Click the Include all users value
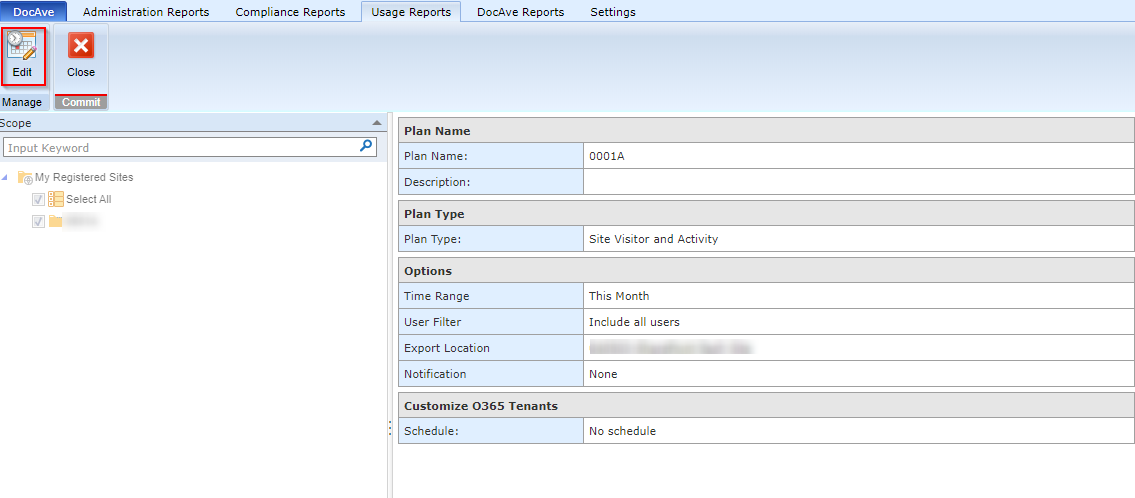The image size is (1135, 498). 634,322
